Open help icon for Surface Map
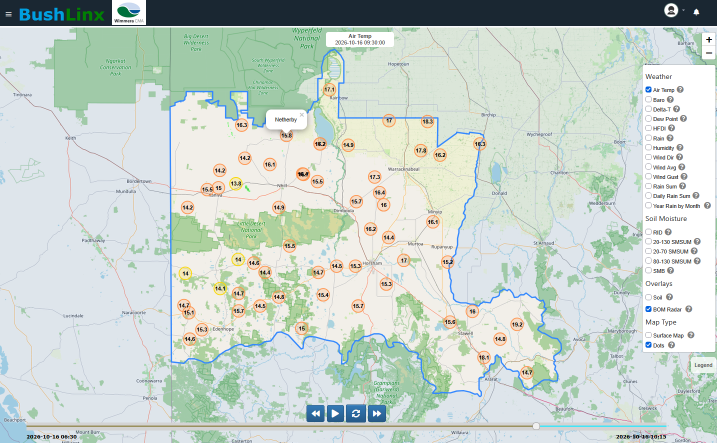 click(x=691, y=335)
